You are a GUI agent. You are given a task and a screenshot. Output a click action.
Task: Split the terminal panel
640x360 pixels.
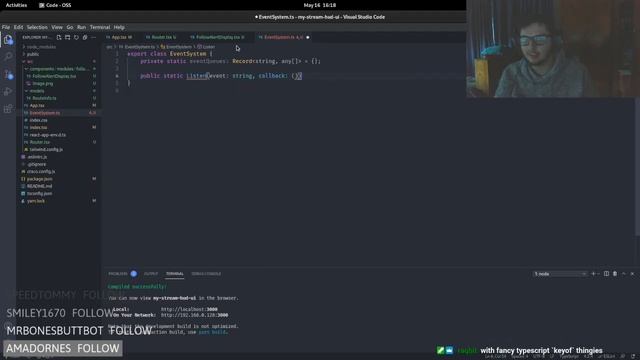pos(606,274)
